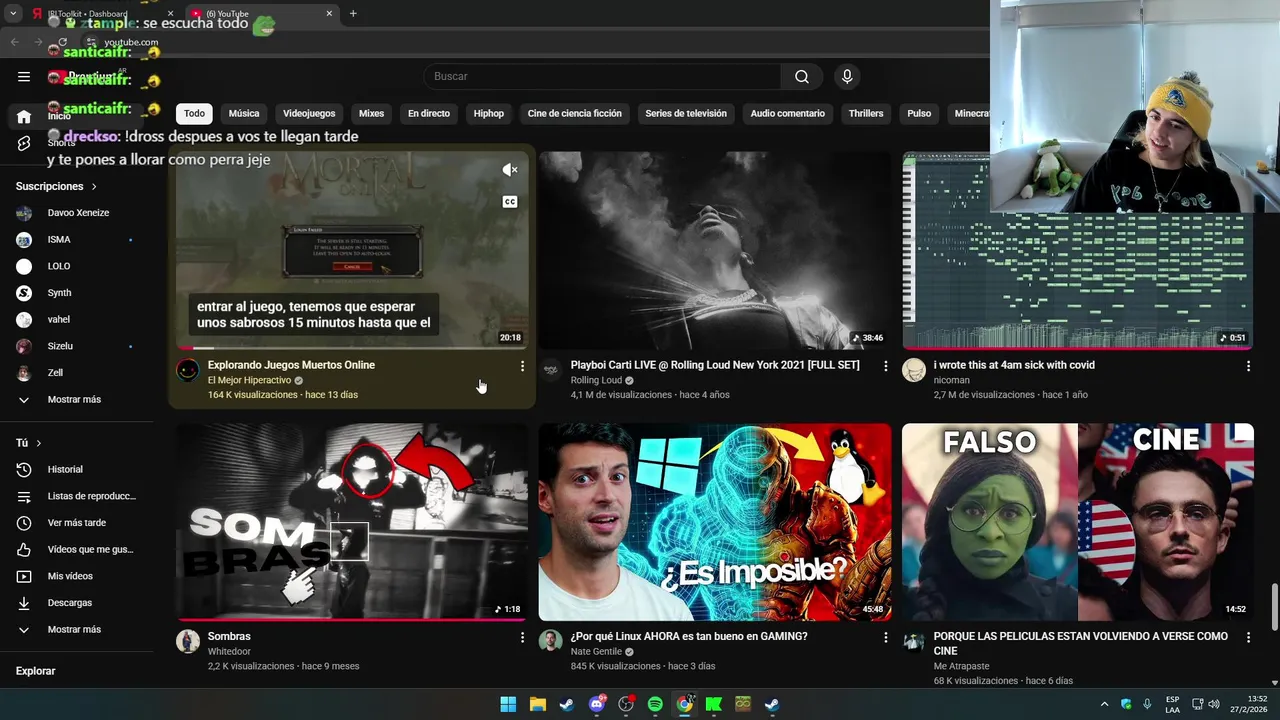The height and width of the screenshot is (720, 1280).
Task: Open the browser tab search dropdown
Action: 14,14
